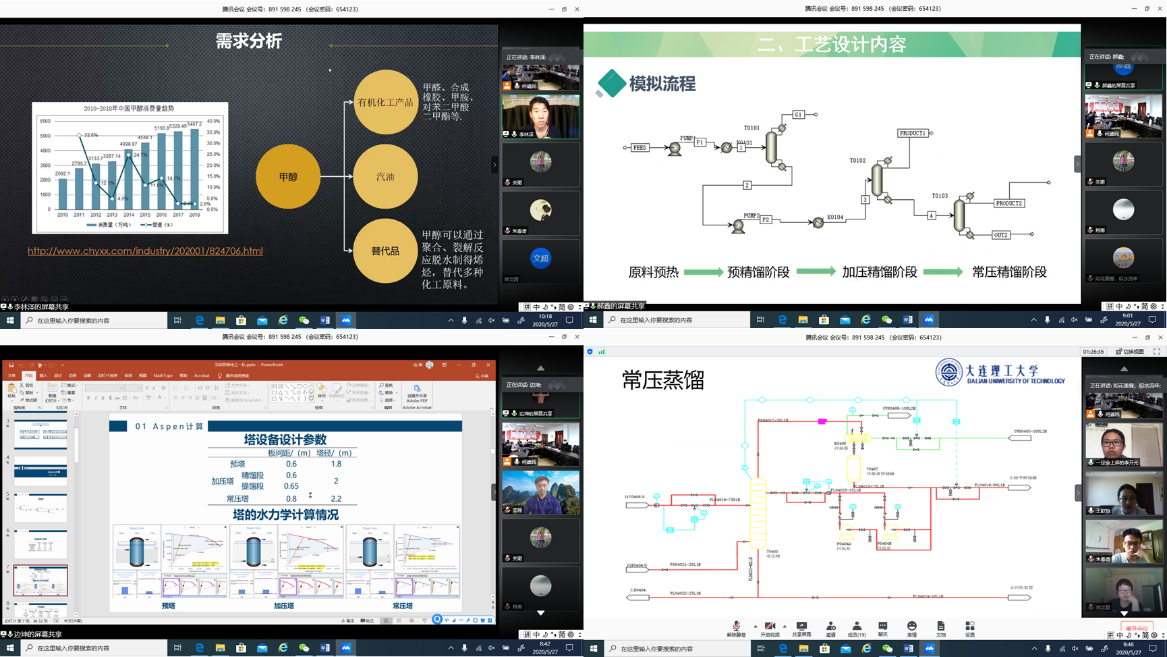Click the 共享屏幕 share screen icon
Screen dimensions: 1167x657
coord(802,626)
